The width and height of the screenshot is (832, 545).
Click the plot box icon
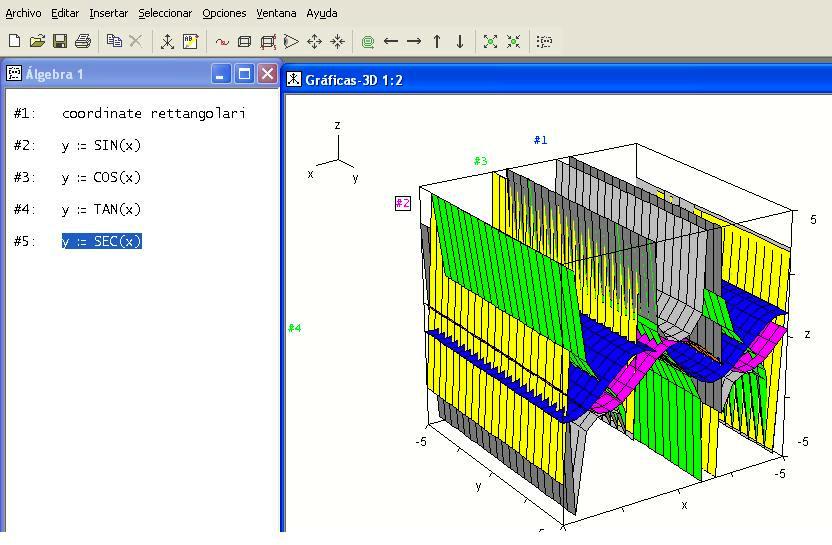coord(245,41)
